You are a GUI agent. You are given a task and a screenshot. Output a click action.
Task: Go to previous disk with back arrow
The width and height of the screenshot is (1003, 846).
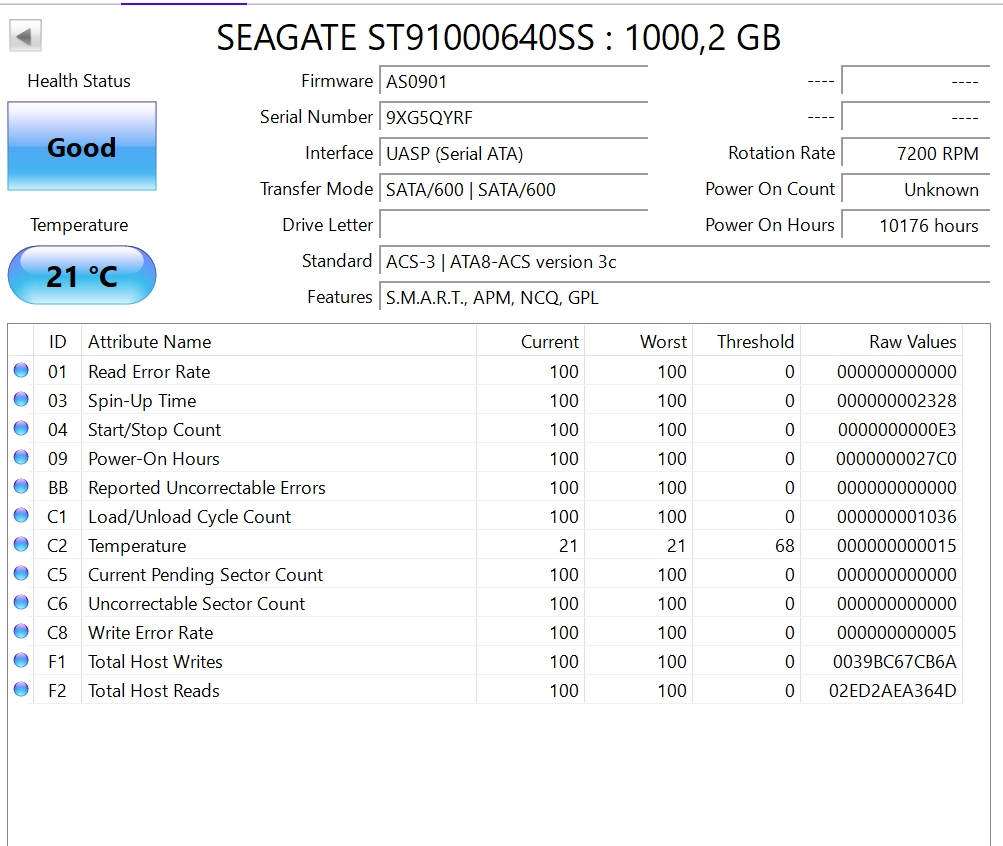[26, 36]
